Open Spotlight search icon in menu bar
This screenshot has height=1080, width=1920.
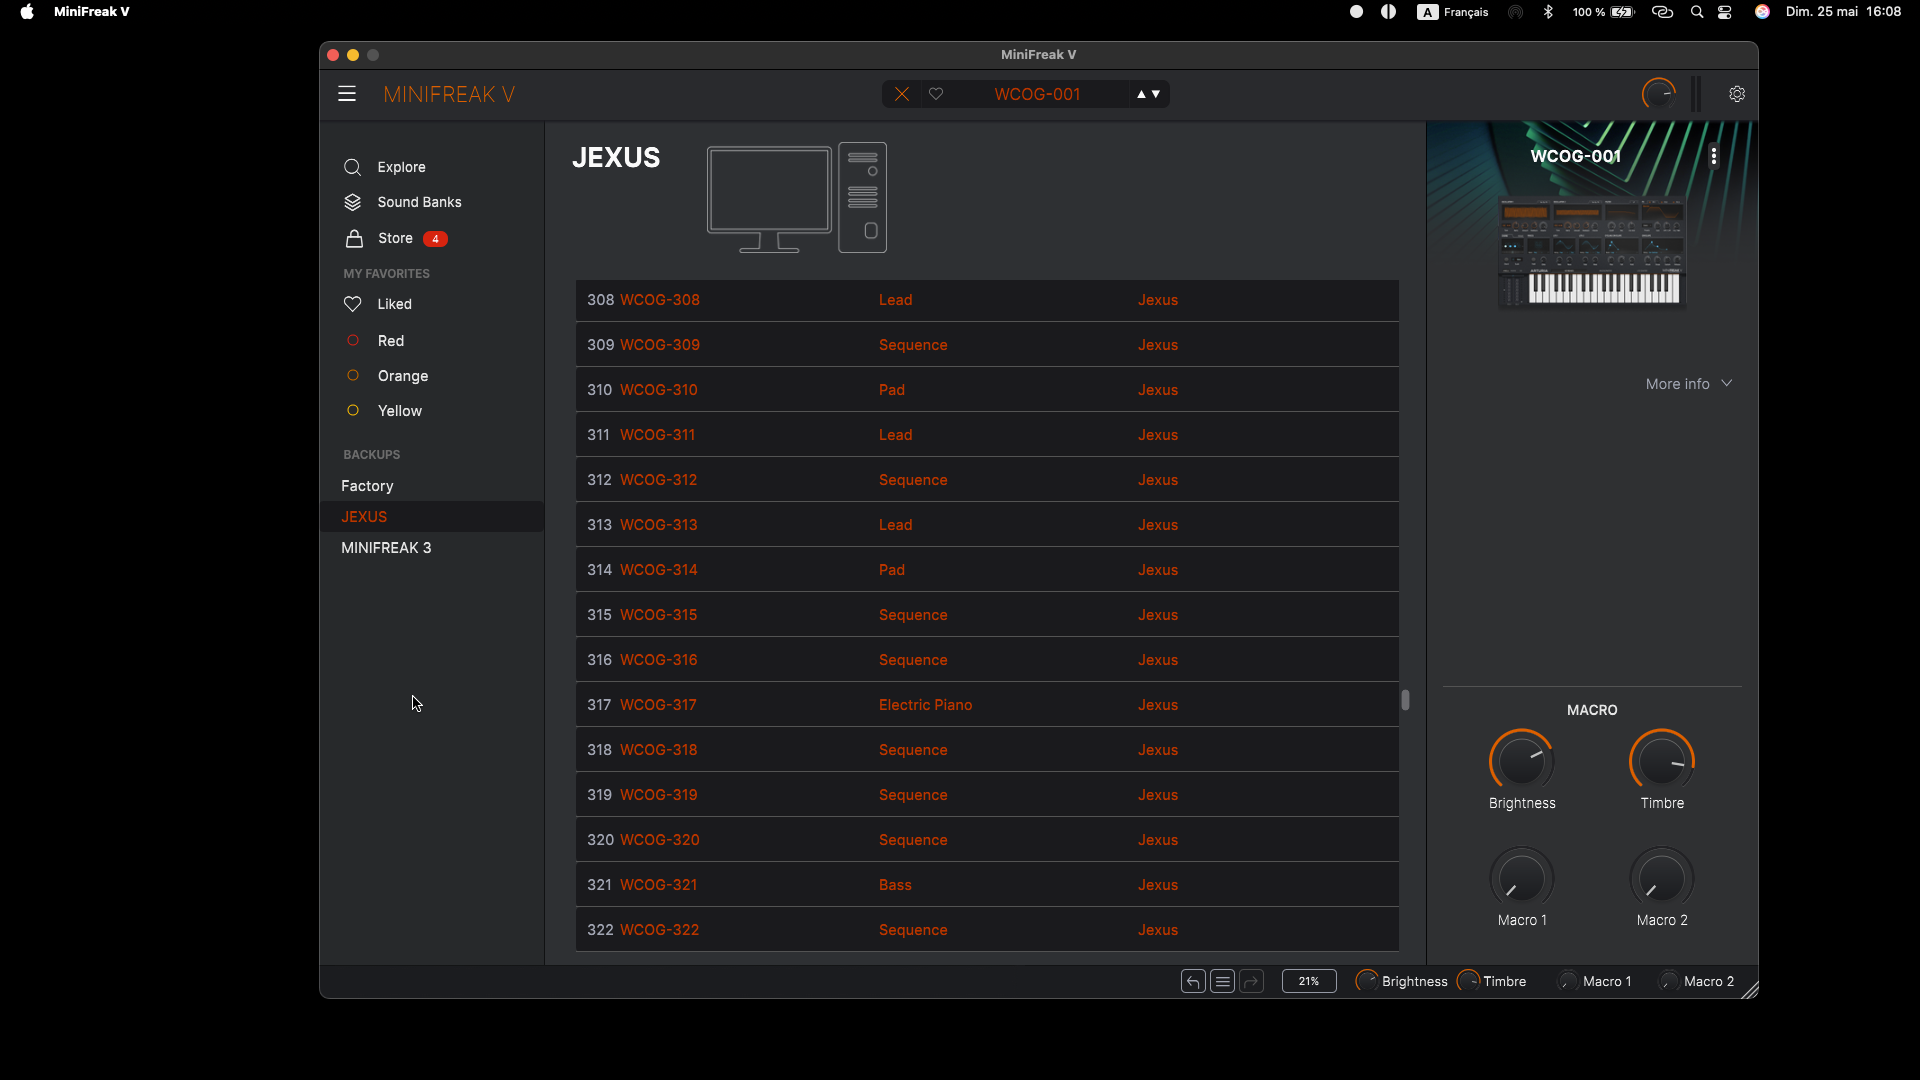1697,12
